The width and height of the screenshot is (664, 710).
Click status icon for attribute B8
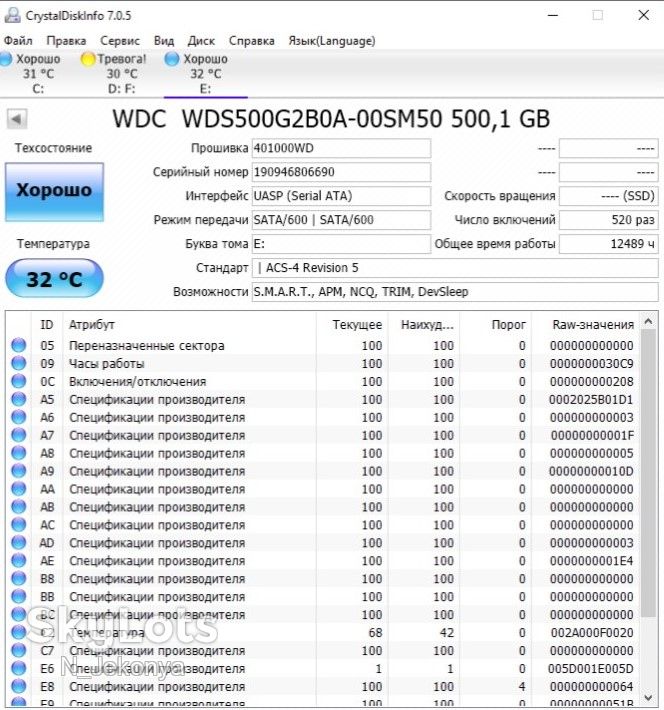[x=19, y=578]
